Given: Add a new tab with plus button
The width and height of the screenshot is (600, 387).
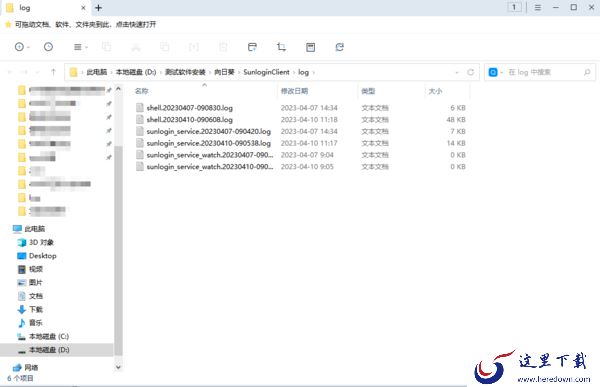Looking at the screenshot, I should pos(98,8).
